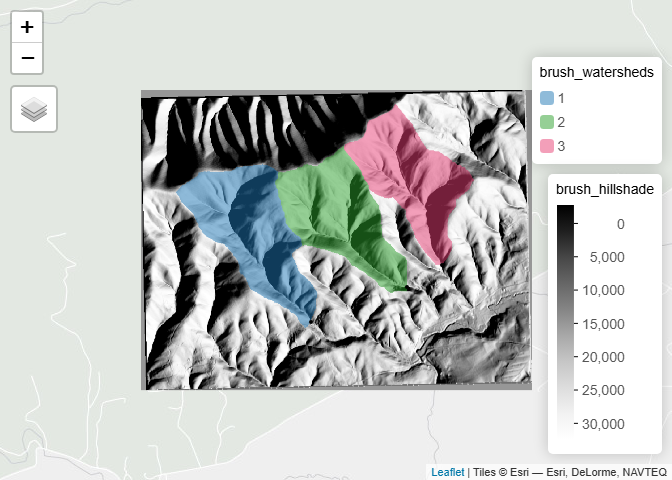Click the brush_watersheds legend title
672x480 pixels.
click(x=596, y=72)
